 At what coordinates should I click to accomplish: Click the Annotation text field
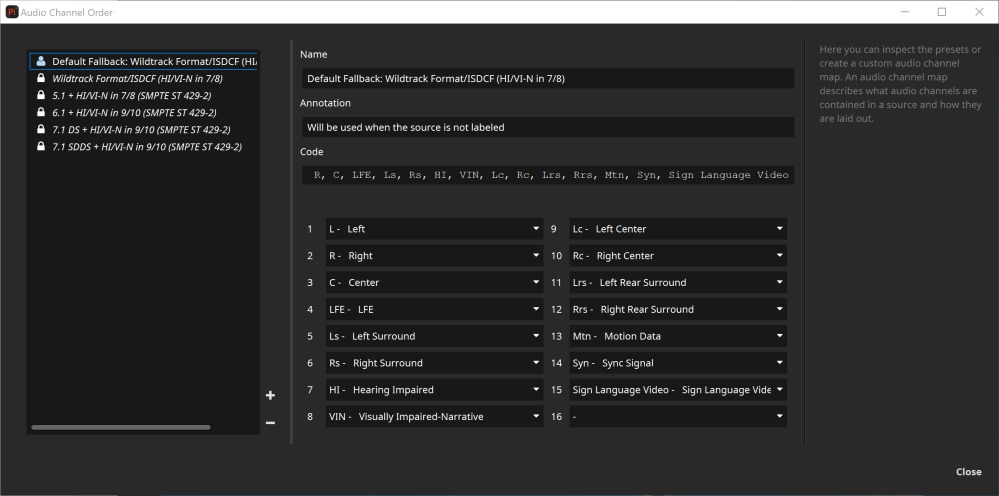547,127
